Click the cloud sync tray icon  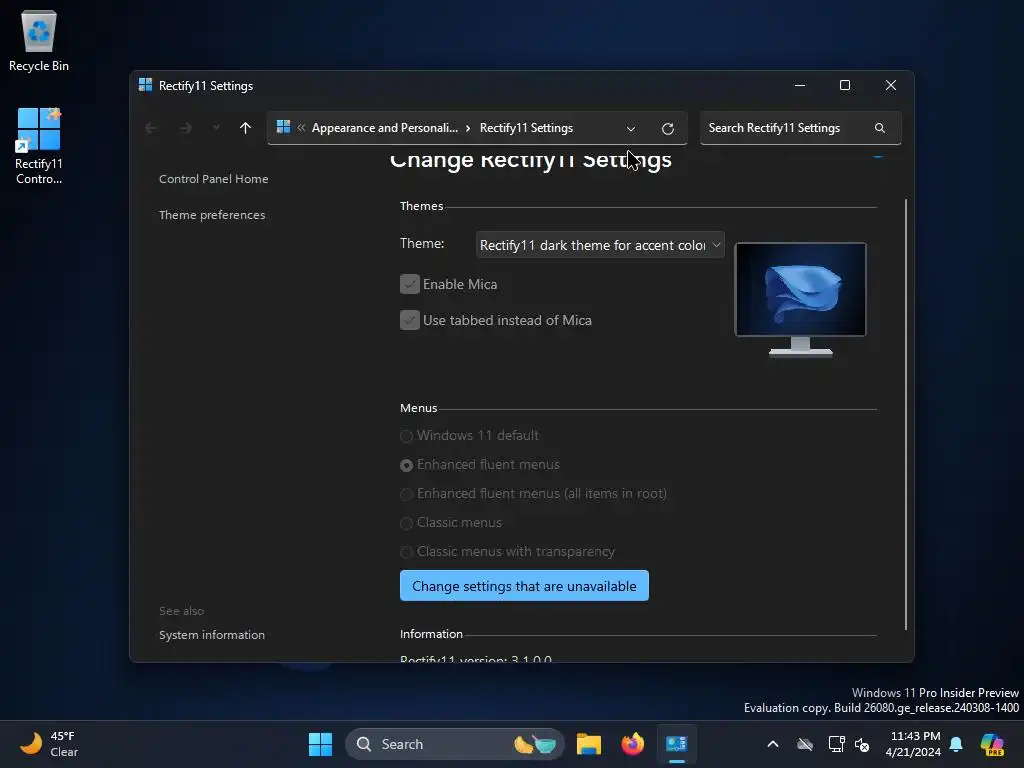click(805, 744)
